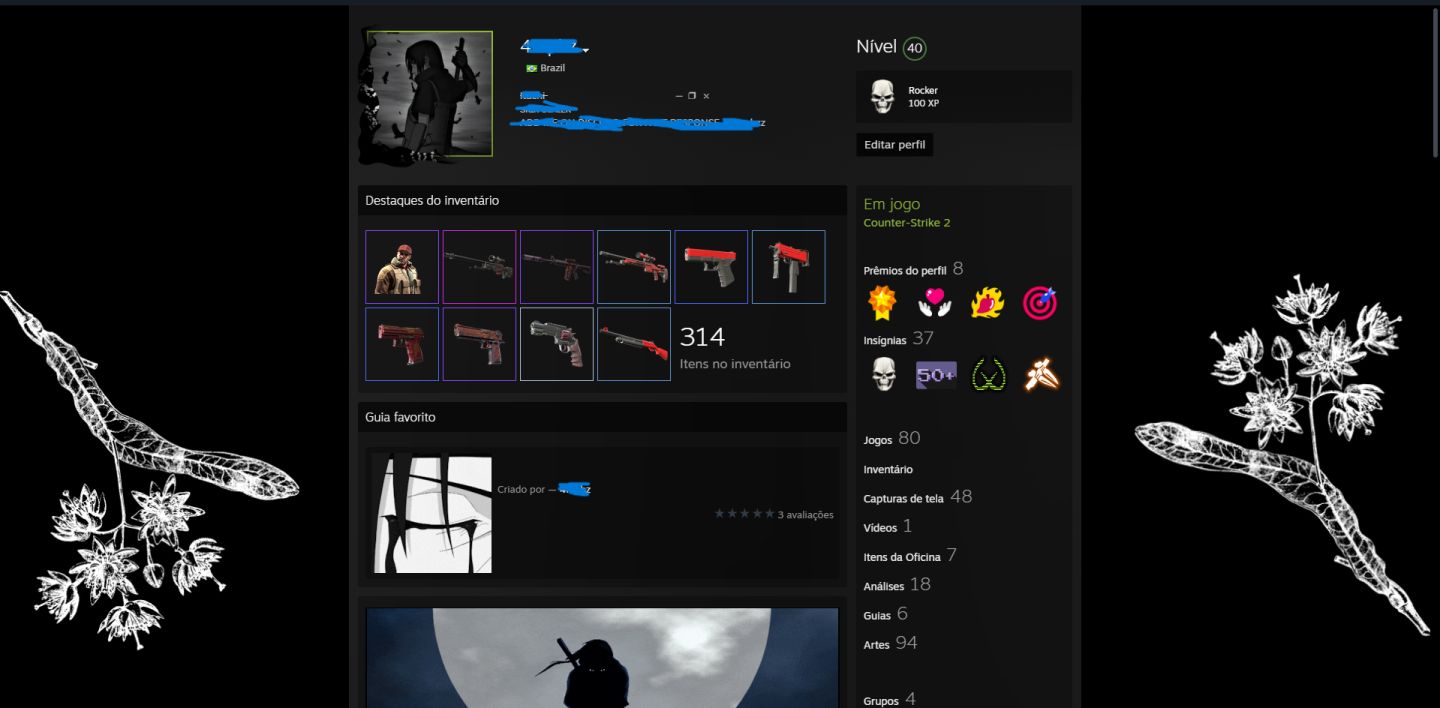View the flaming heart profile award

[987, 303]
